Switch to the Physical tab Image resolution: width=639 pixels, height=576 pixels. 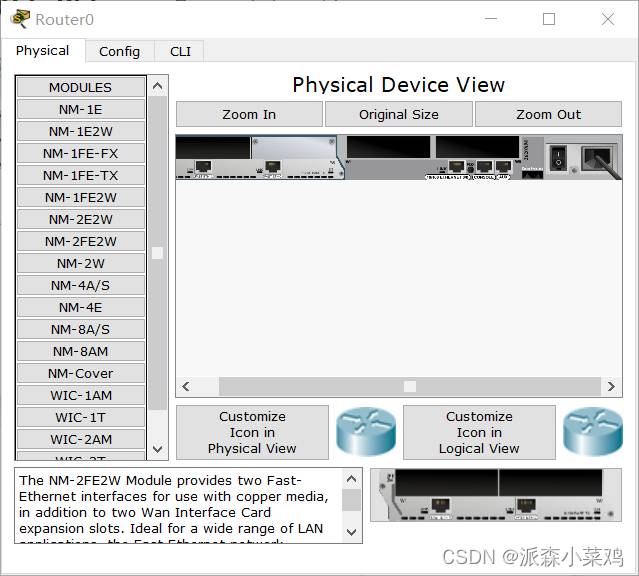(42, 51)
